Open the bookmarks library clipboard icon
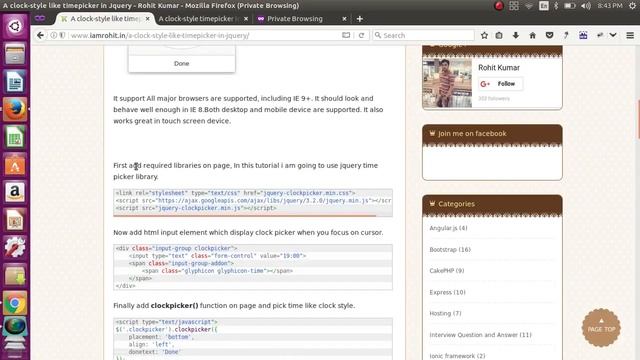Image resolution: width=640 pixels, height=360 pixels. point(499,36)
